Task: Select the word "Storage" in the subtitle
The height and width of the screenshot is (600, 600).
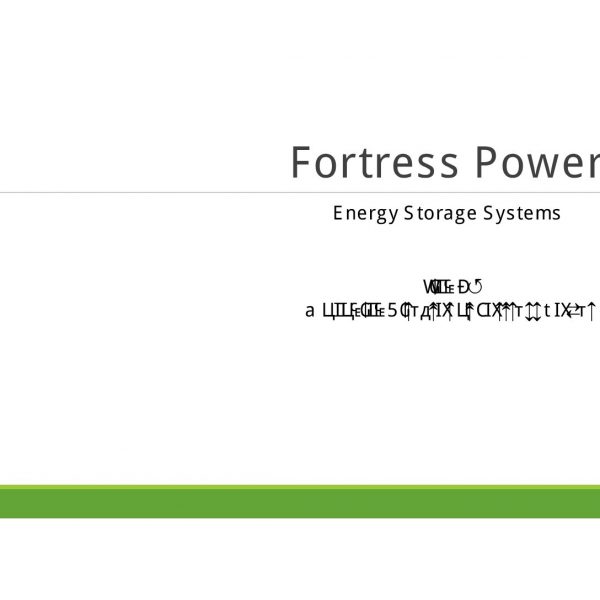Action: pyautogui.click(x=439, y=213)
